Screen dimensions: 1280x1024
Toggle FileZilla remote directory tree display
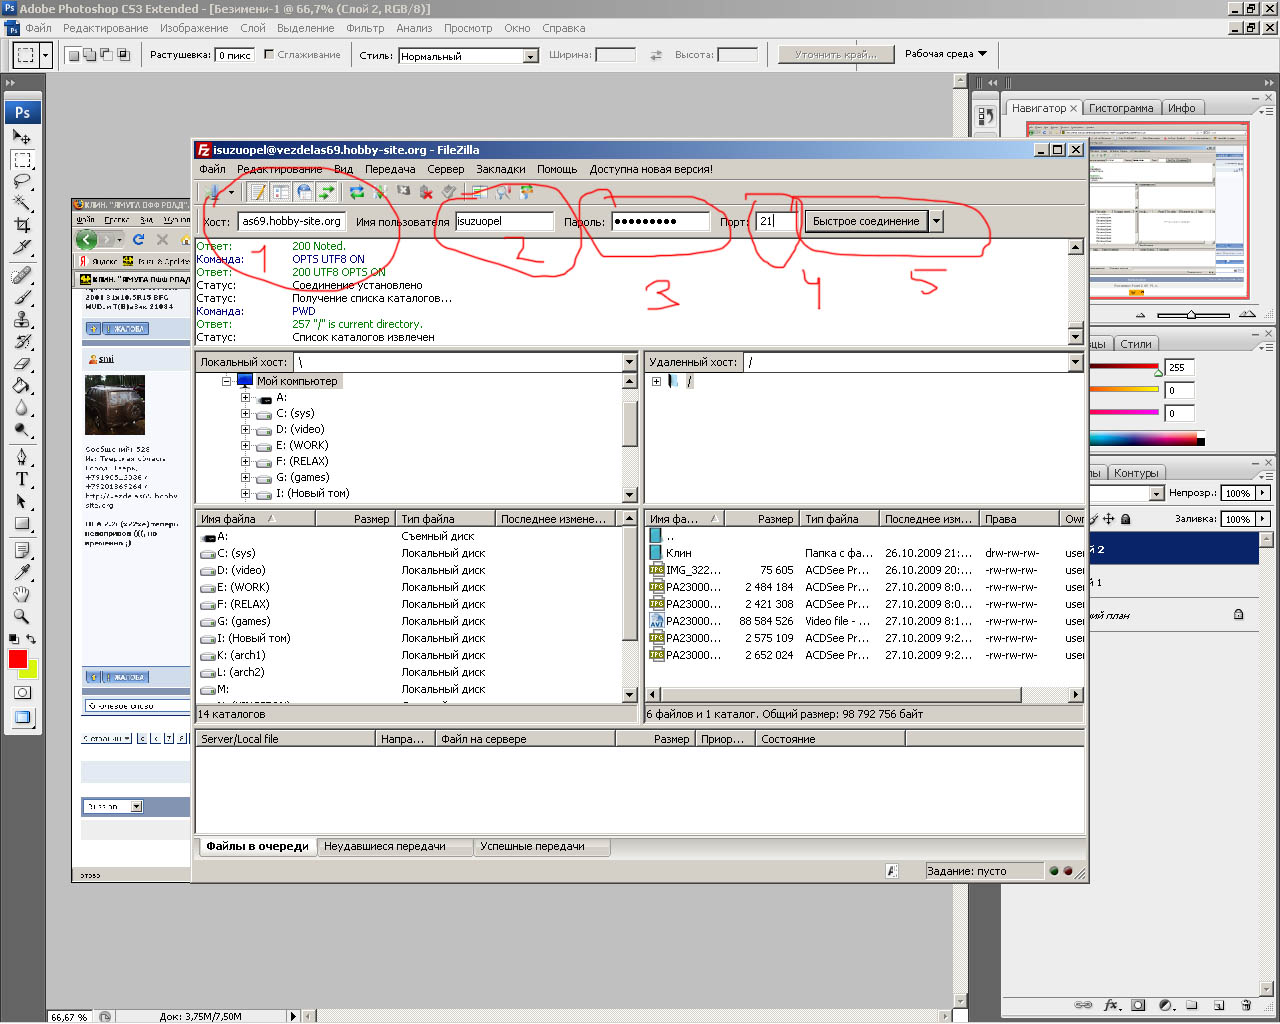304,192
